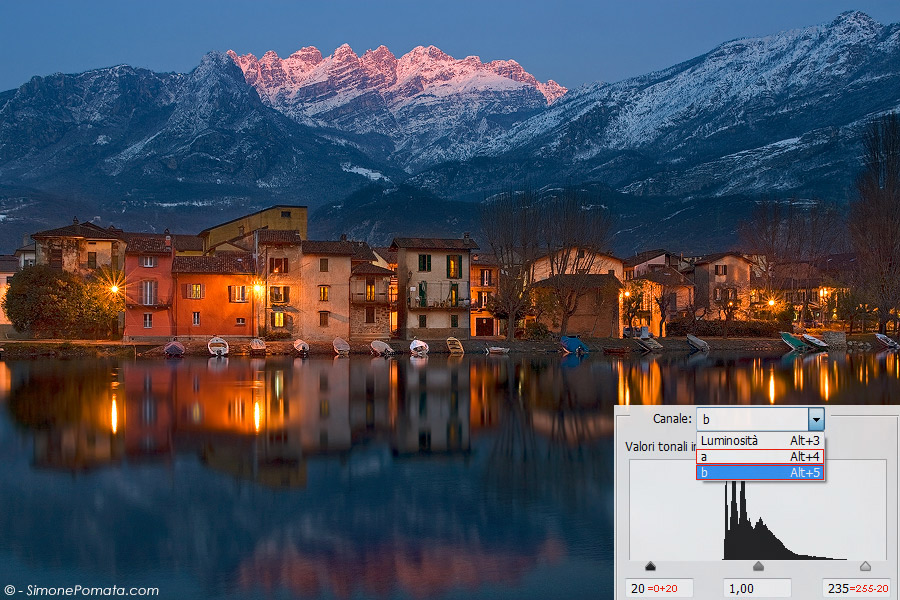Click the histogram's right-side tail
Screen dimensions: 900x600
point(820,556)
